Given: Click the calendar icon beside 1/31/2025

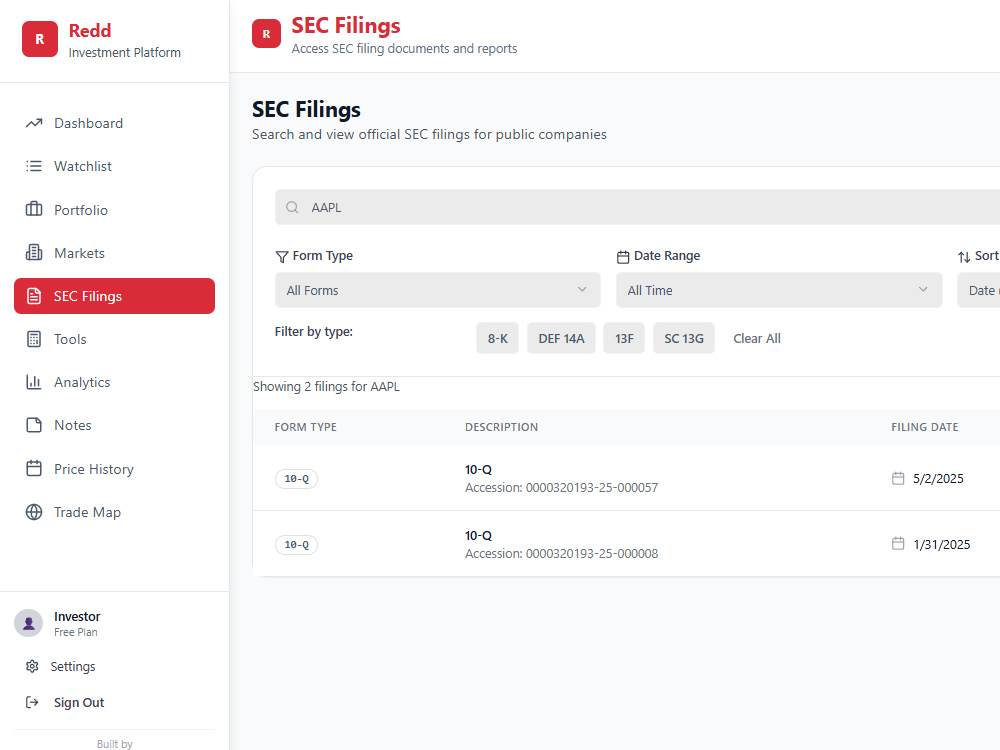Looking at the screenshot, I should (898, 544).
